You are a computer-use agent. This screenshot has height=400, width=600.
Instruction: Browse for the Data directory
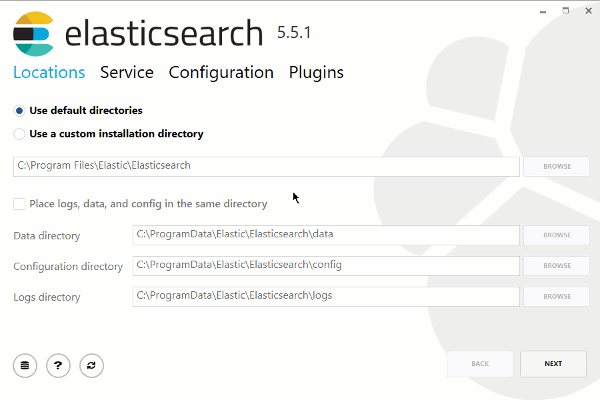(557, 235)
